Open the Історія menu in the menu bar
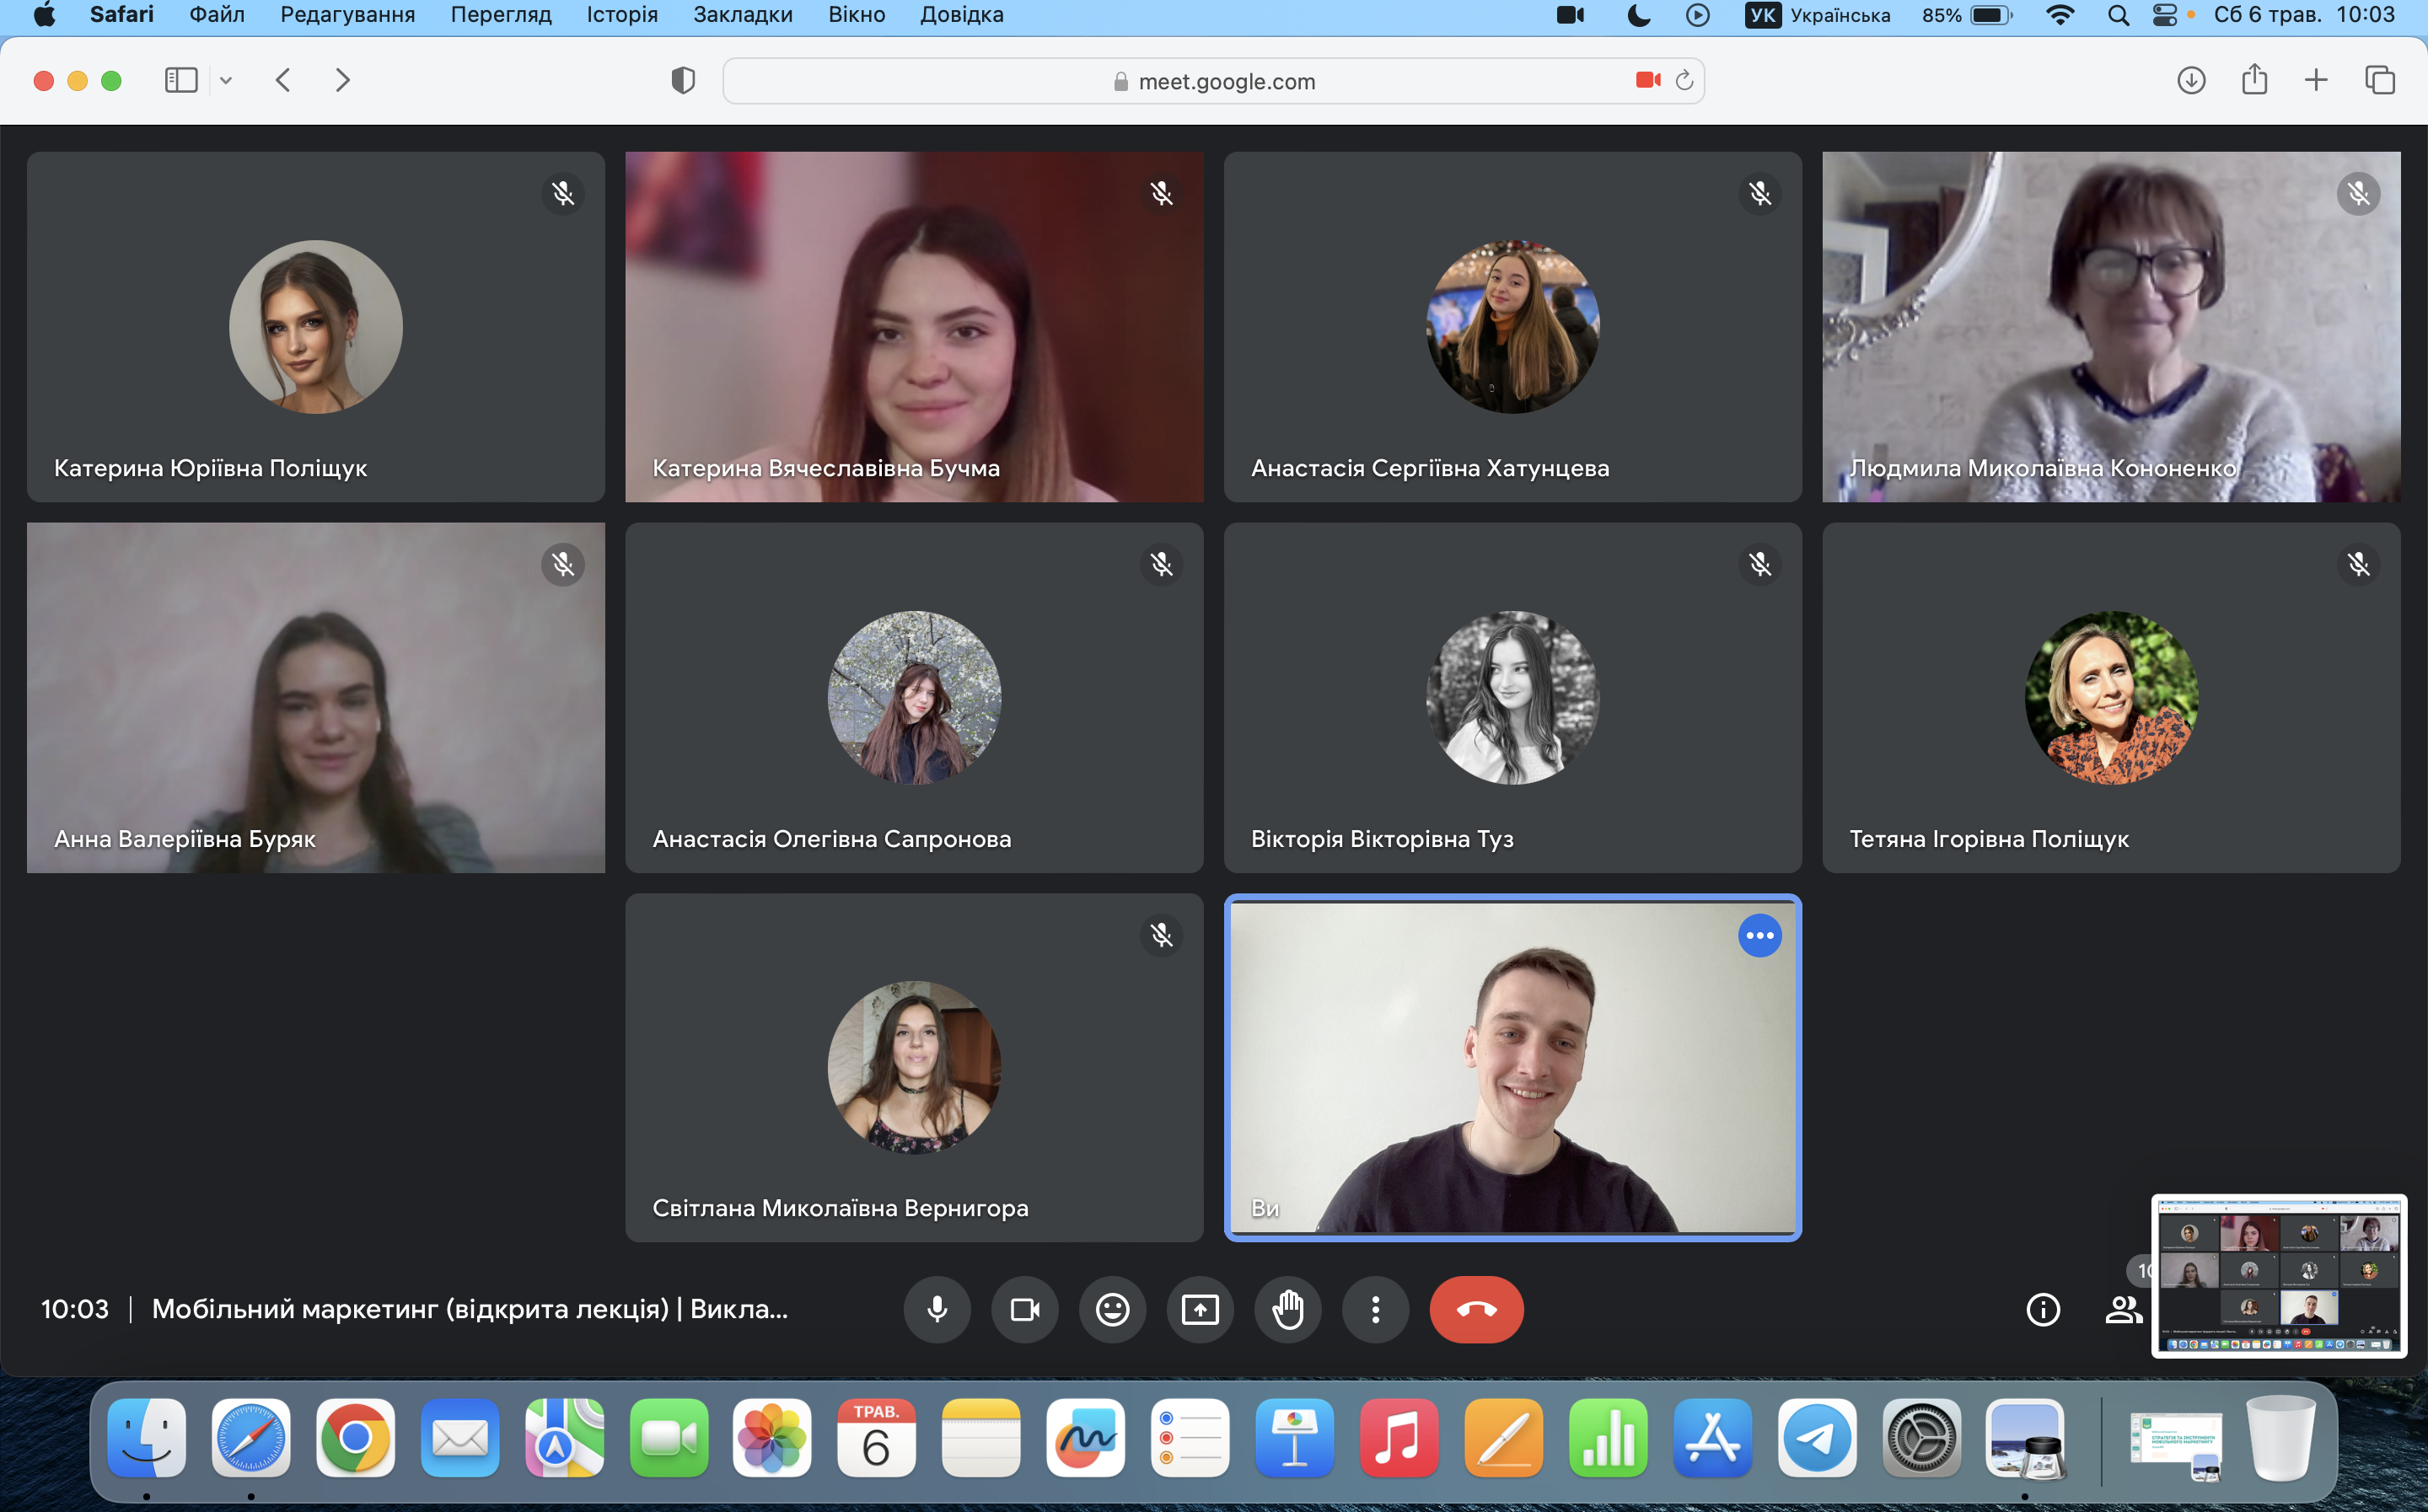The height and width of the screenshot is (1512, 2428). click(x=622, y=15)
